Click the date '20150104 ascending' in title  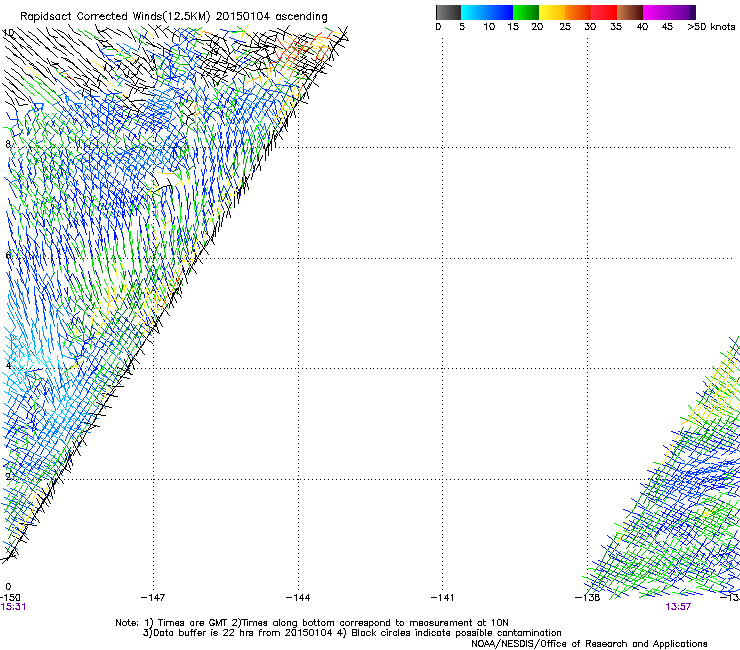pyautogui.click(x=271, y=17)
